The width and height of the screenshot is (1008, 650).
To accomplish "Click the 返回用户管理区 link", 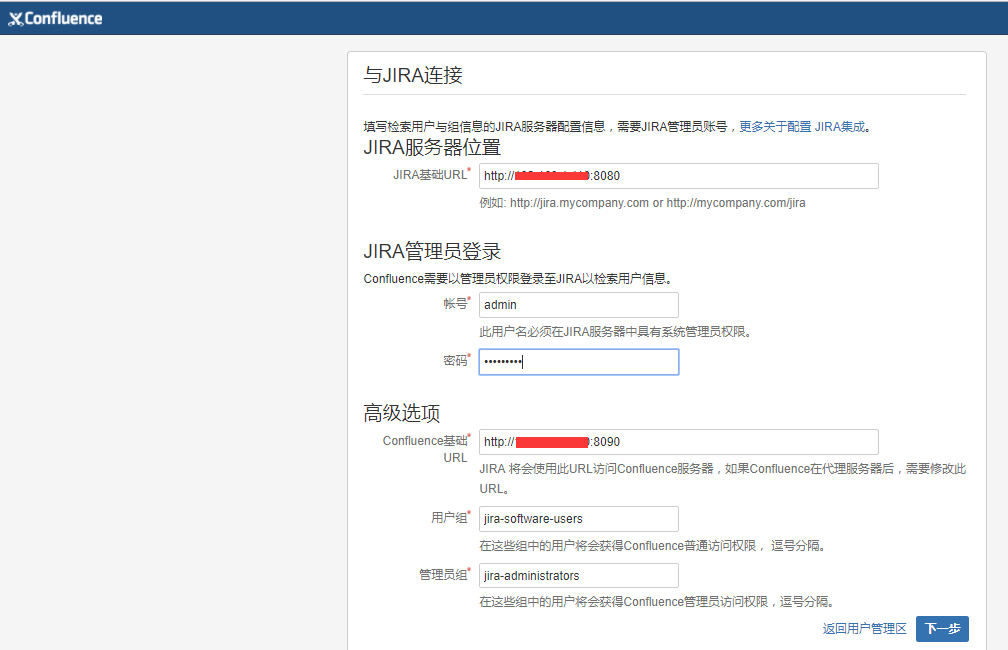I will pyautogui.click(x=865, y=629).
